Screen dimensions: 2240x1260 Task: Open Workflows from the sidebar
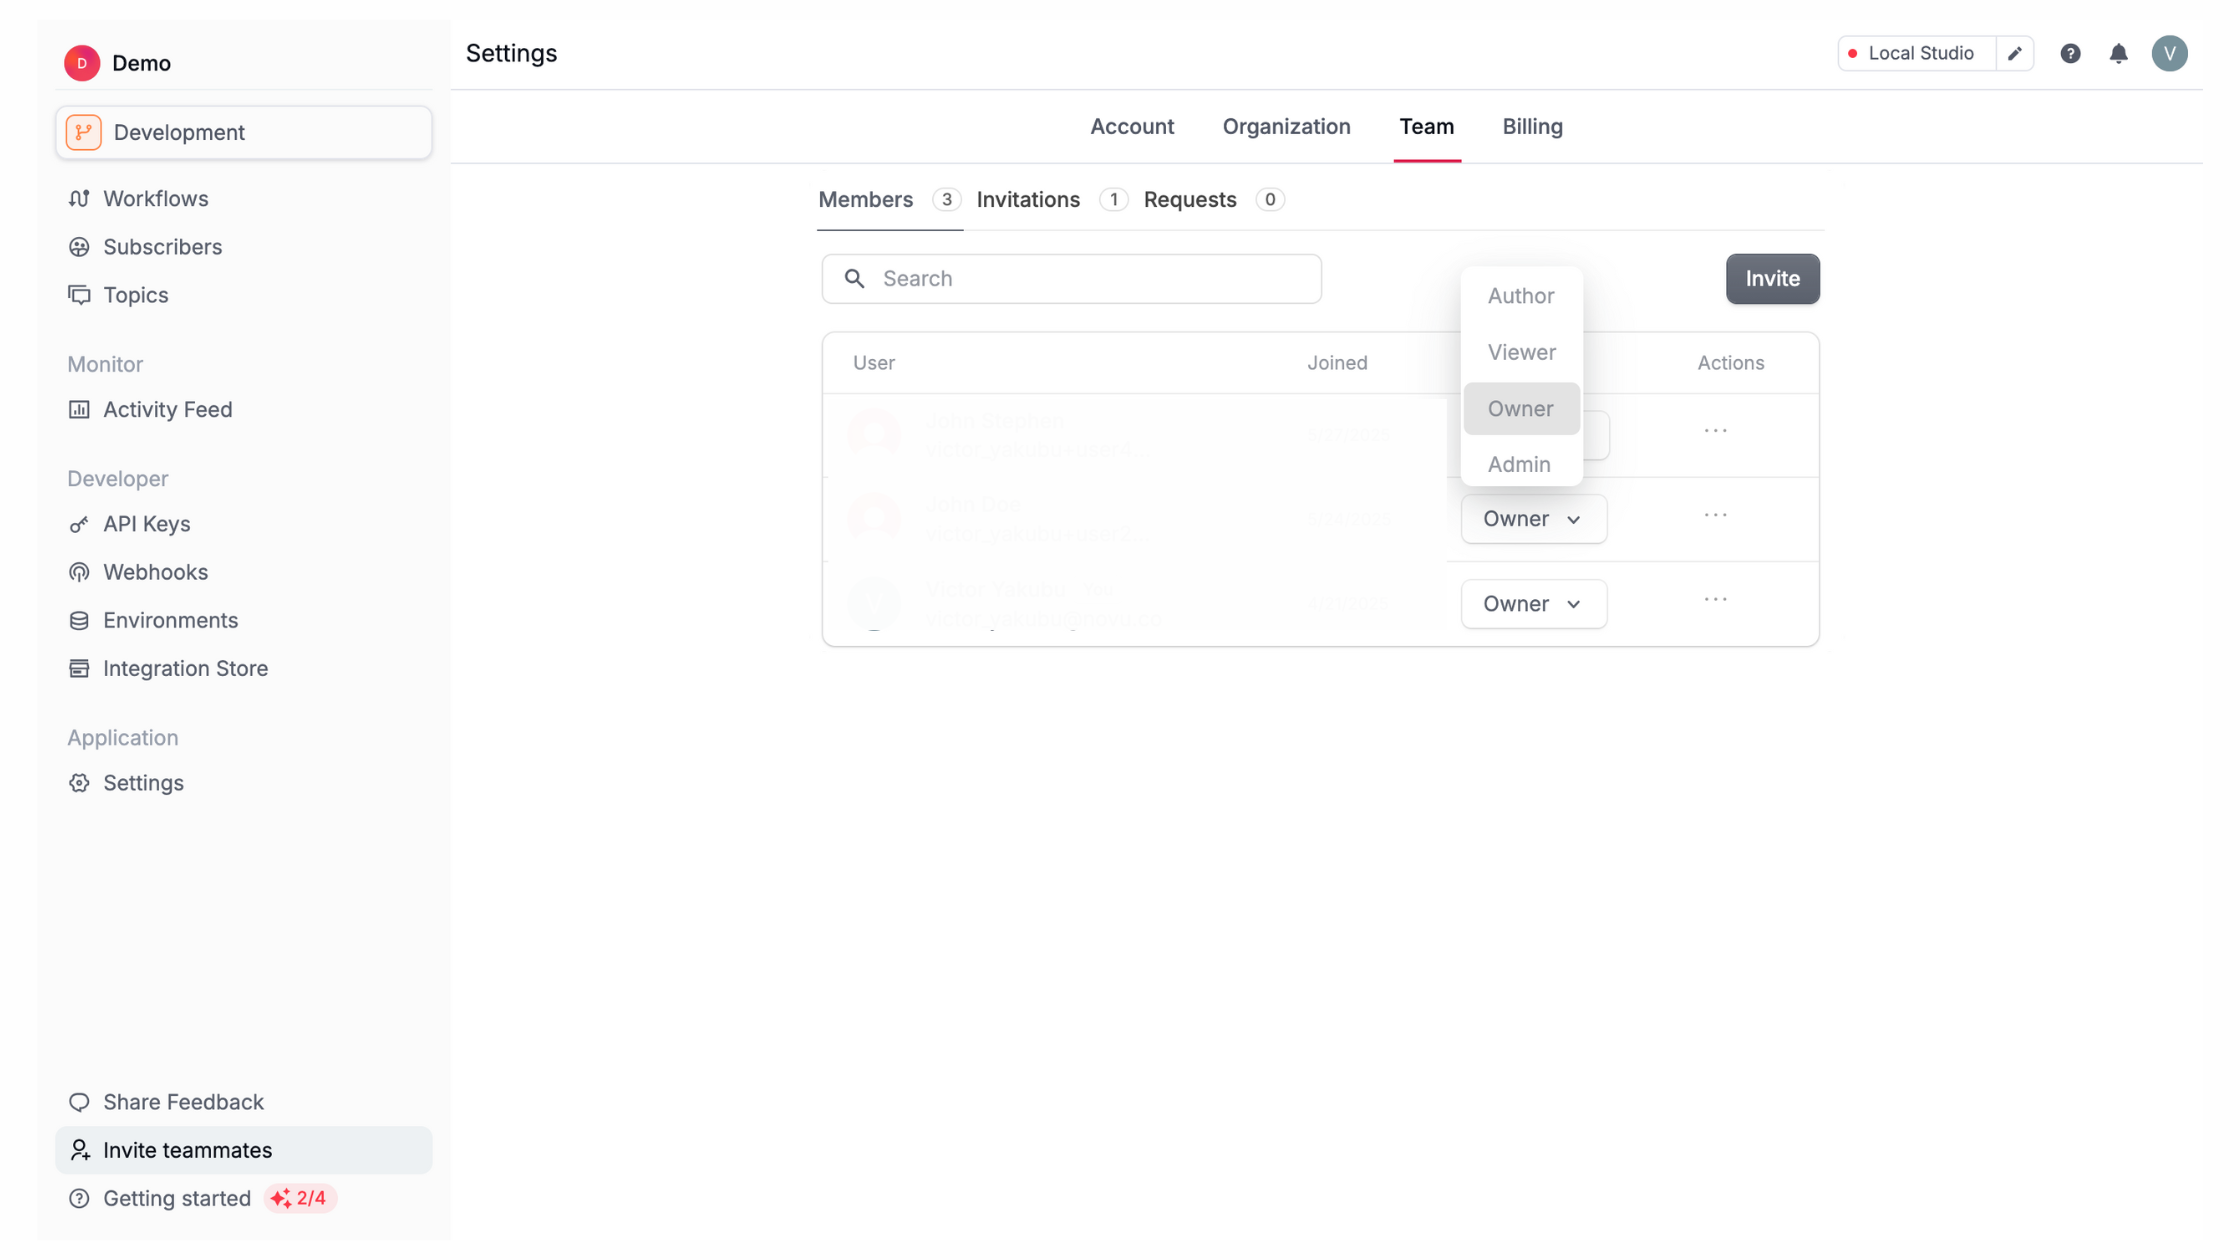(x=155, y=198)
